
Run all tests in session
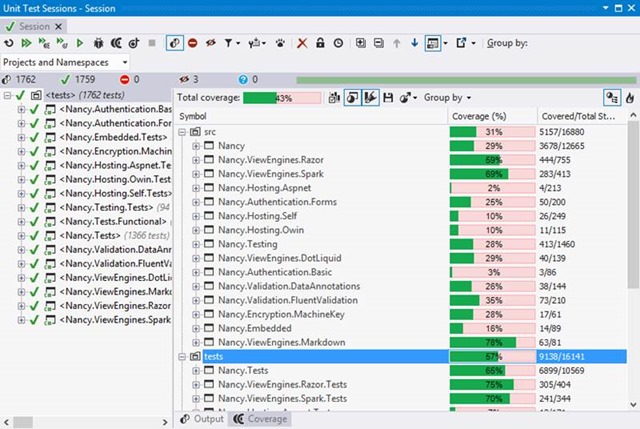point(27,43)
